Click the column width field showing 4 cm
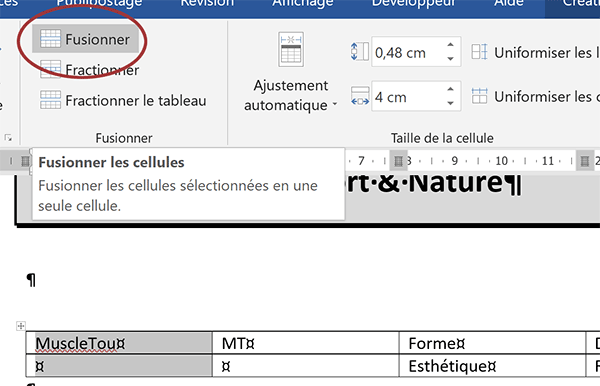The width and height of the screenshot is (600, 386). (x=408, y=97)
